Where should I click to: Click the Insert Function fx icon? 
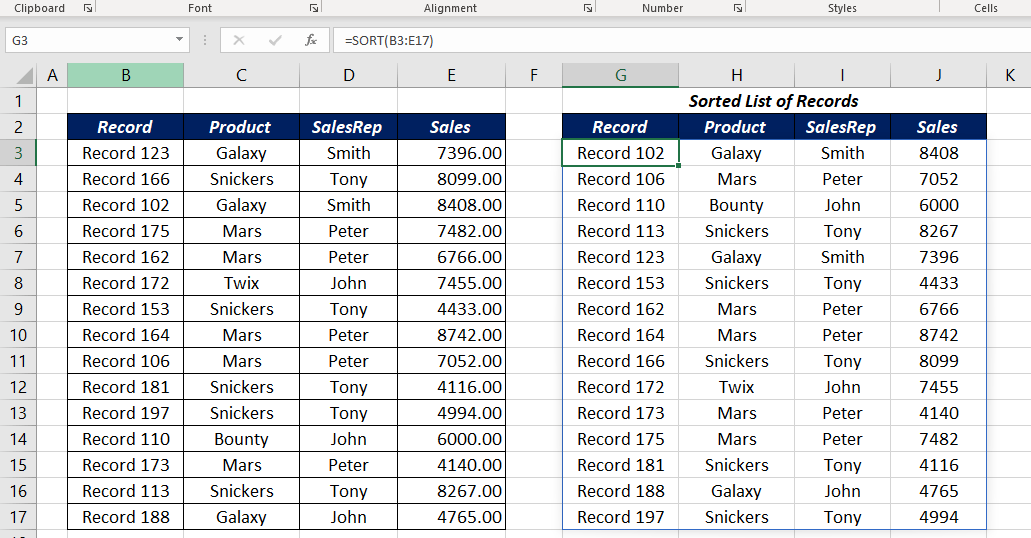(x=311, y=40)
